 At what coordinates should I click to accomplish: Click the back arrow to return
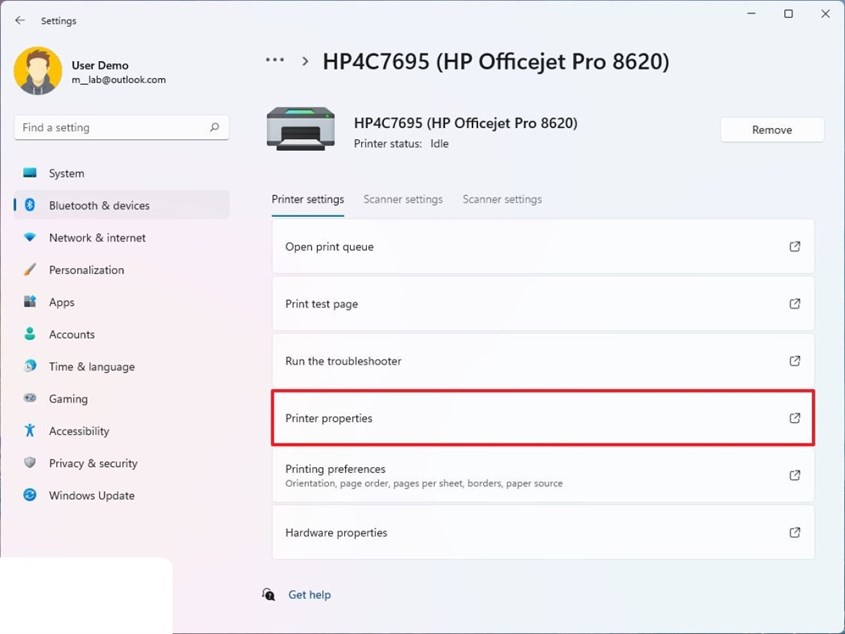tap(19, 19)
